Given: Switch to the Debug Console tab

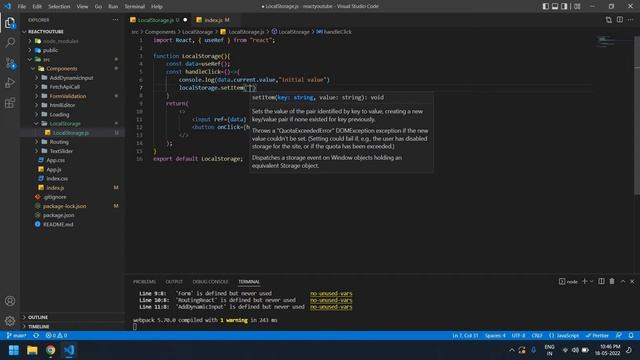Looking at the screenshot, I should click(210, 282).
